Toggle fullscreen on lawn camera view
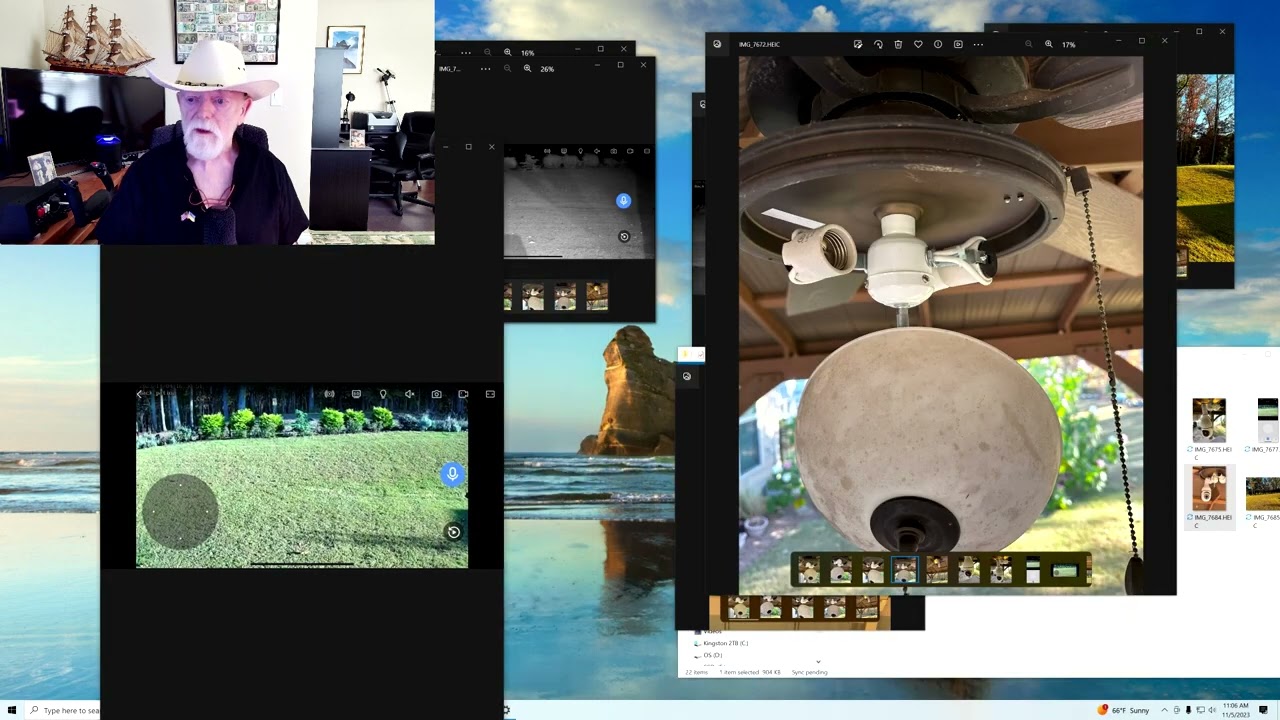This screenshot has width=1280, height=720. (490, 394)
